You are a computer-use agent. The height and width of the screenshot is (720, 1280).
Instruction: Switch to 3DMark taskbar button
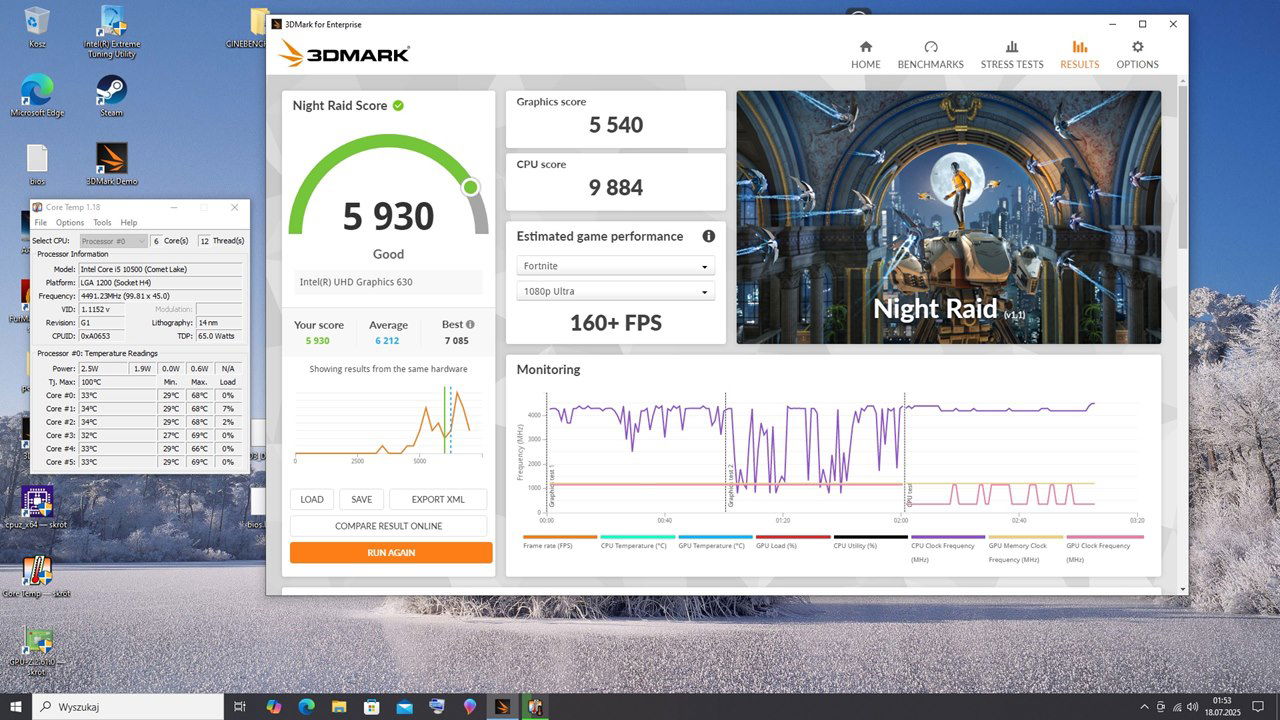(x=502, y=706)
